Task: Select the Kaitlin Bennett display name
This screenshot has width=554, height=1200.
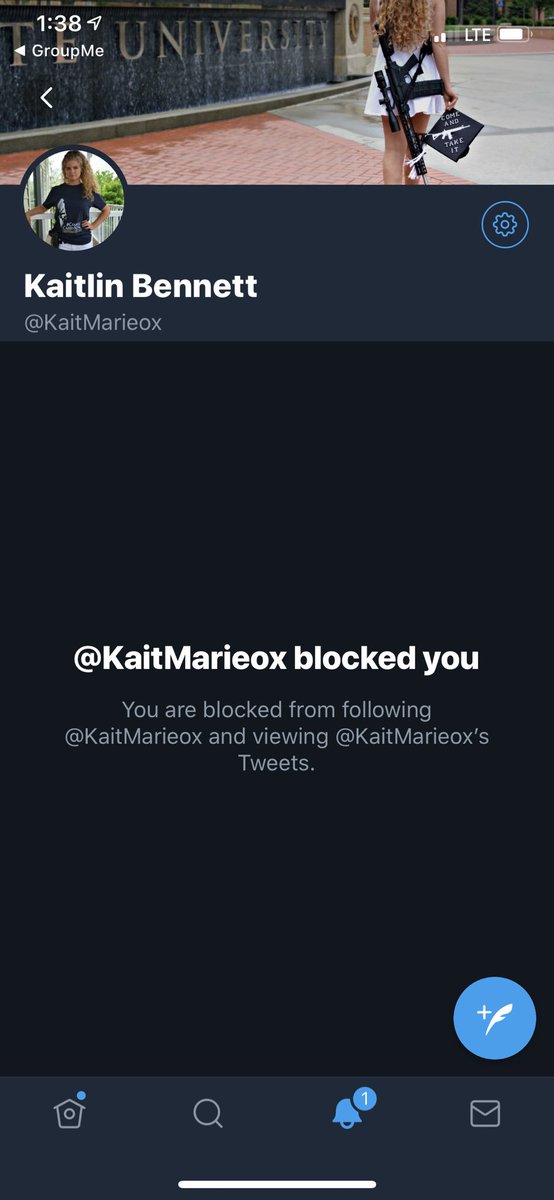Action: (141, 287)
